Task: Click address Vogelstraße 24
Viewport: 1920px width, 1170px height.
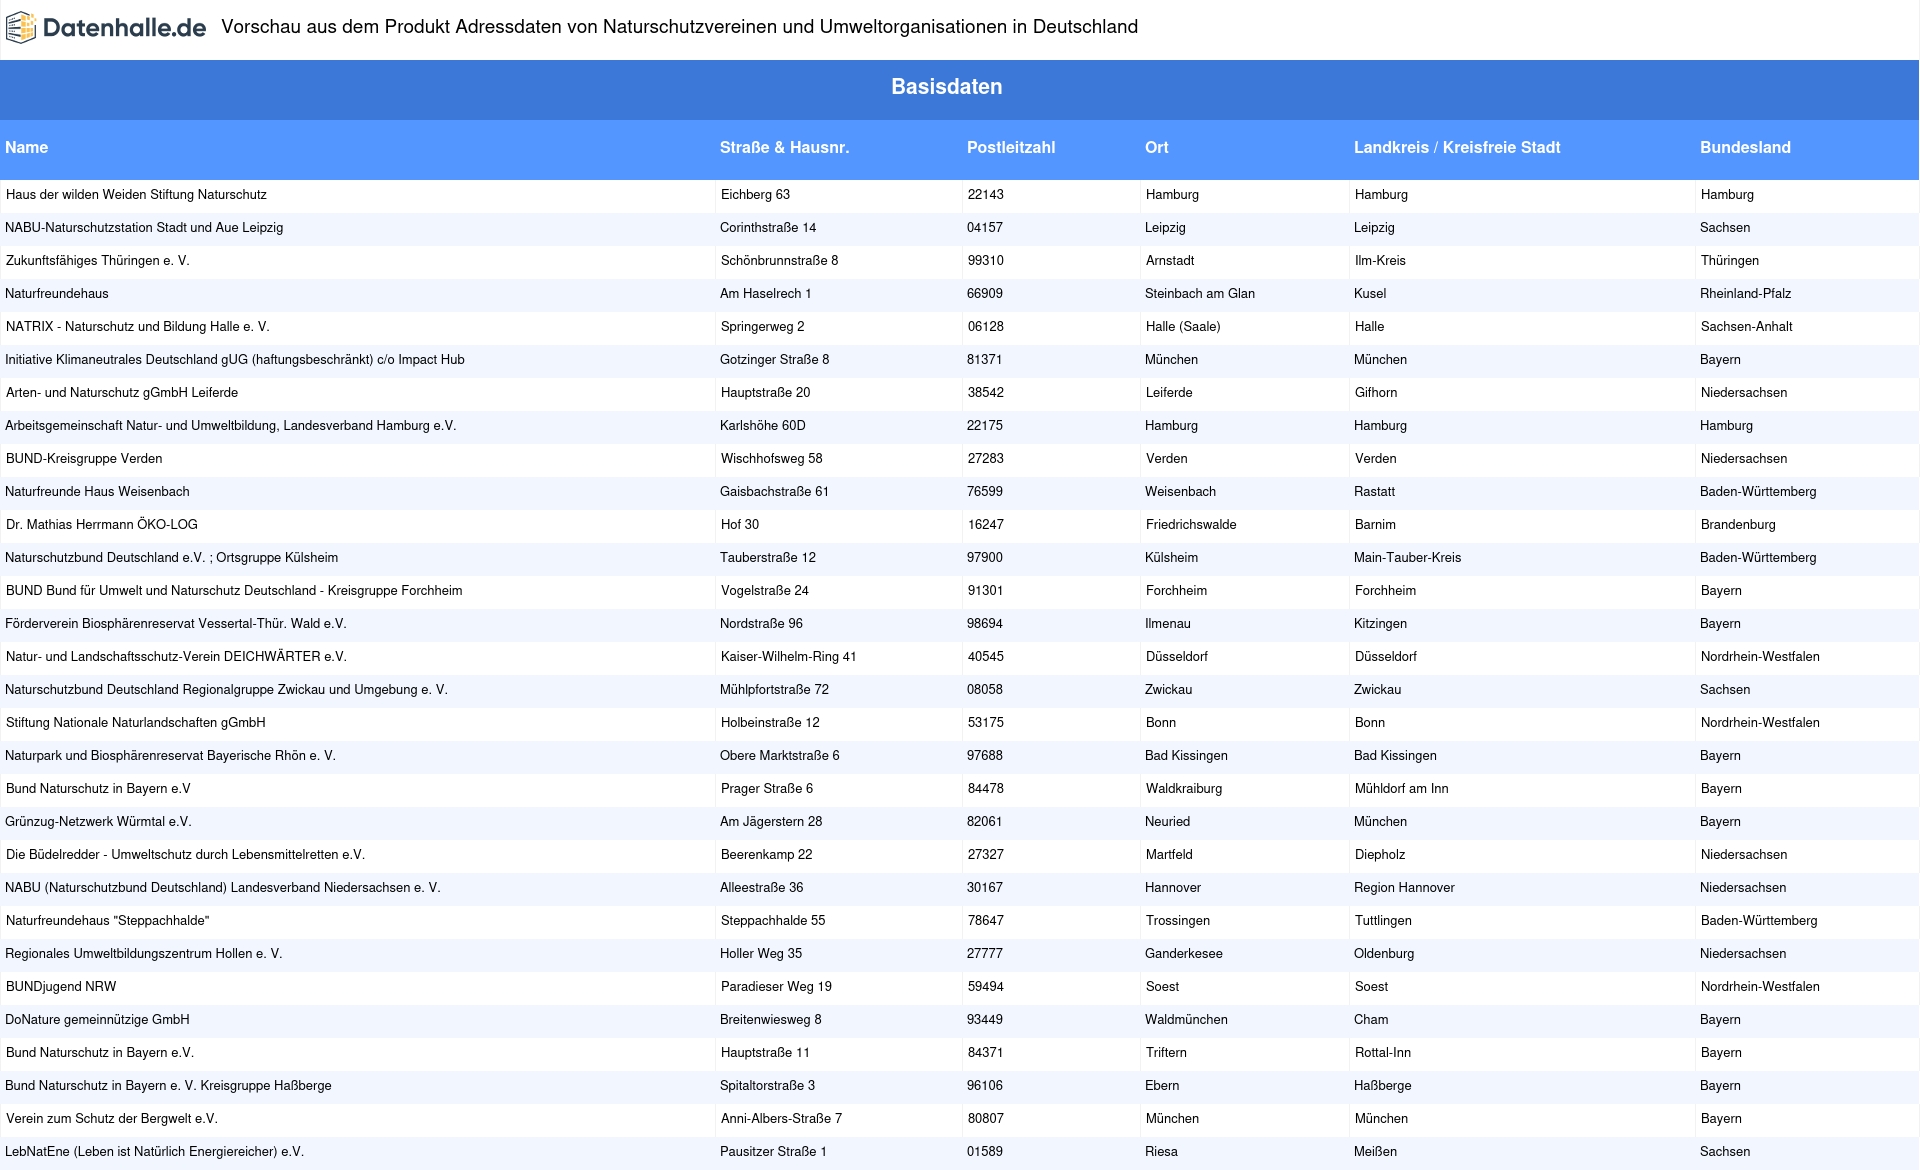Action: pyautogui.click(x=765, y=591)
